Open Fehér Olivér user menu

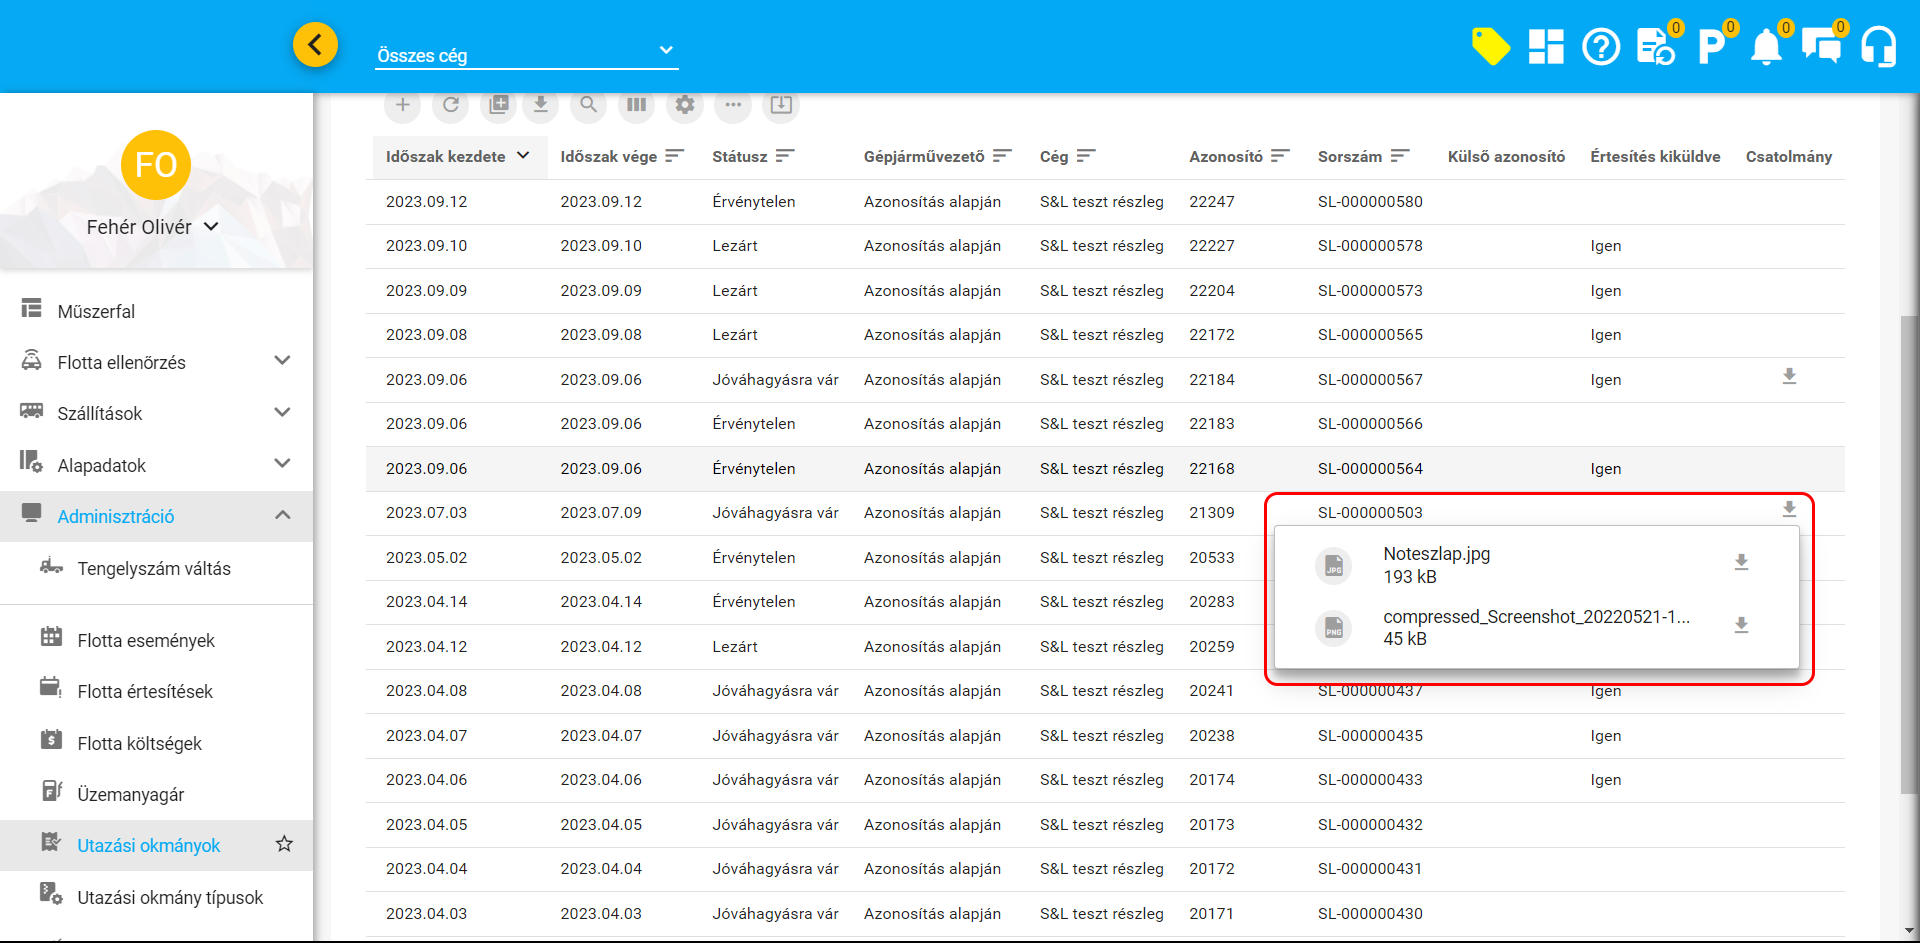click(153, 227)
